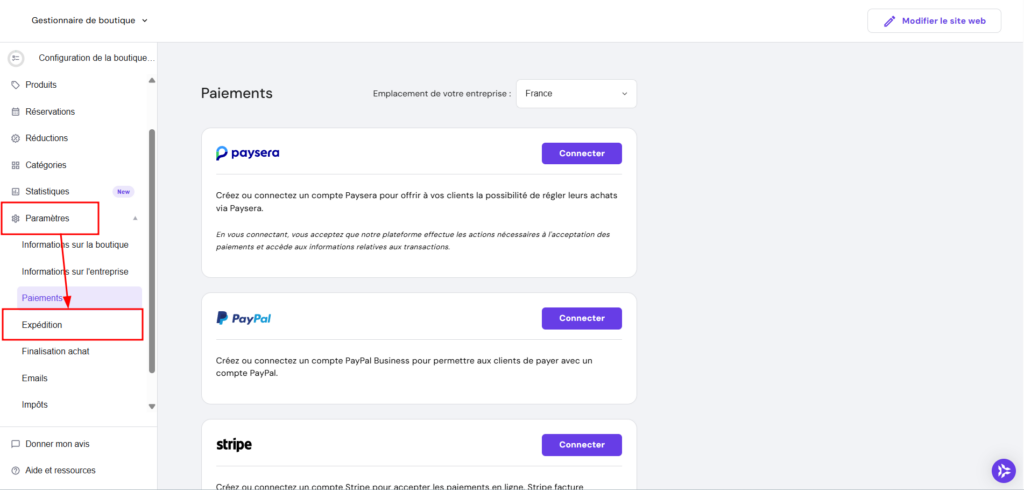Select Expédition in the settings submenu

43,325
